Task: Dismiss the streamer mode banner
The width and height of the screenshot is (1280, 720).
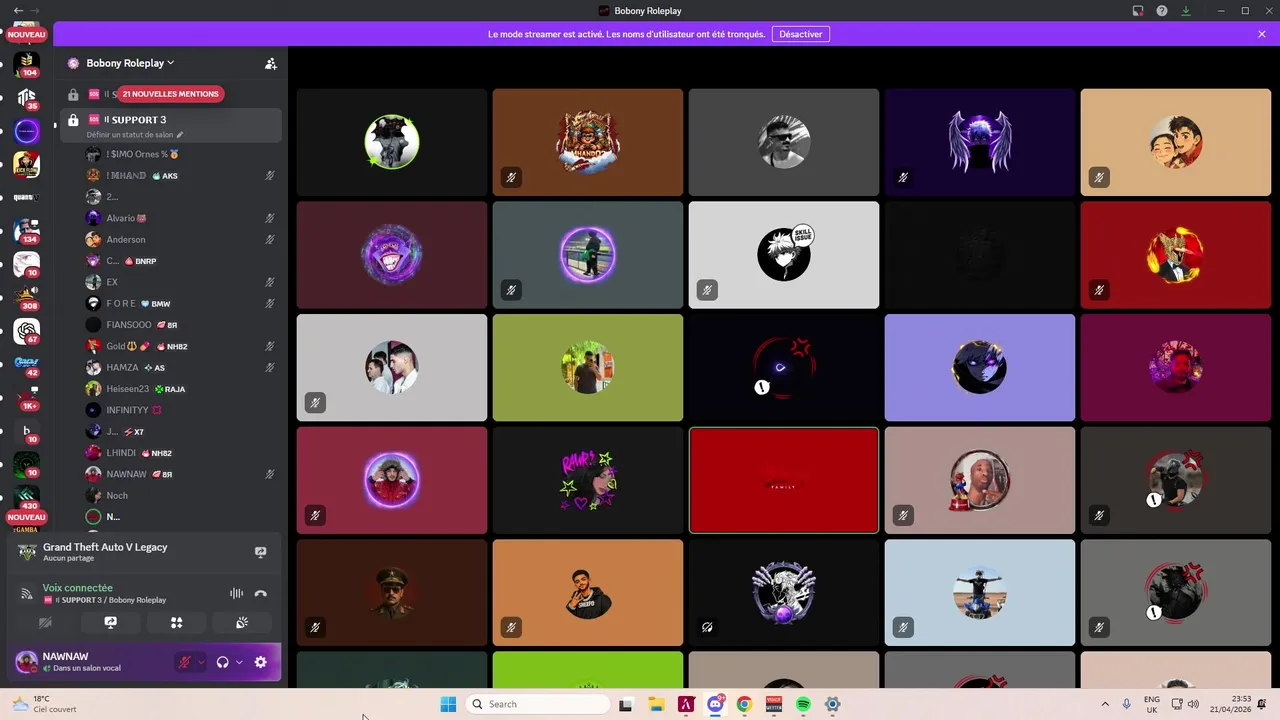Action: (x=1262, y=34)
